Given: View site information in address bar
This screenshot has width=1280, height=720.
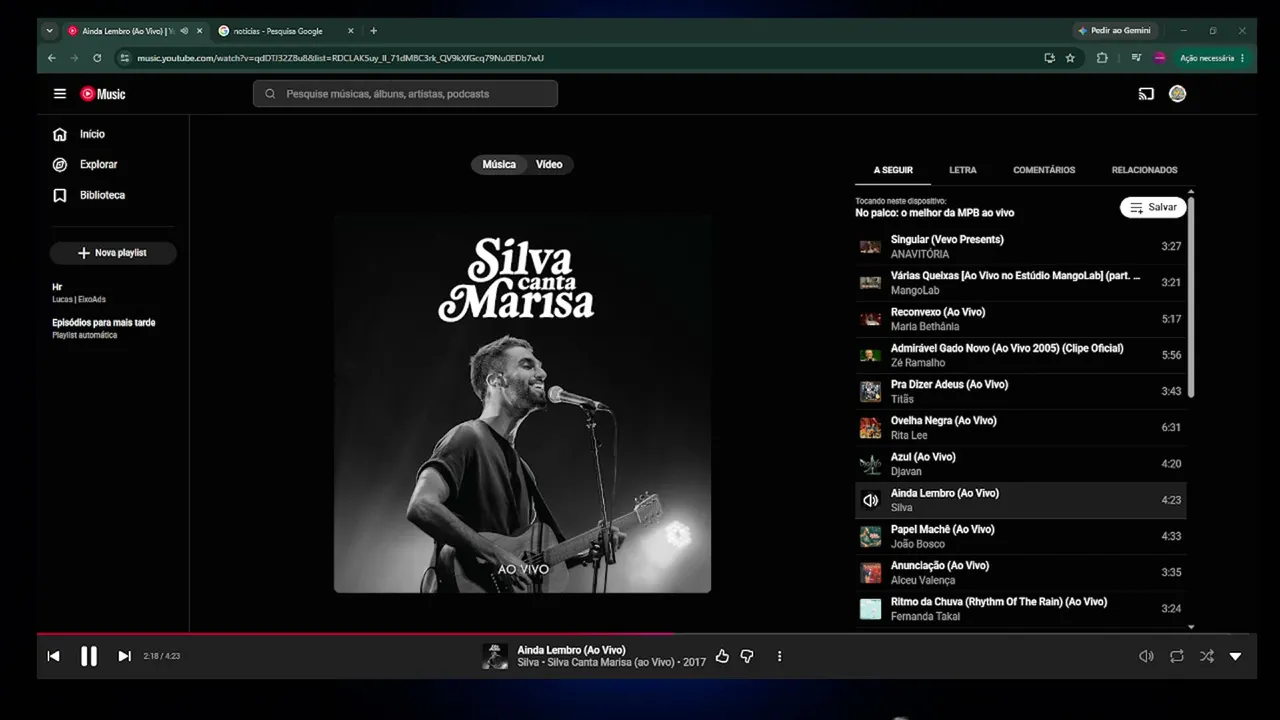Looking at the screenshot, I should pyautogui.click(x=125, y=58).
